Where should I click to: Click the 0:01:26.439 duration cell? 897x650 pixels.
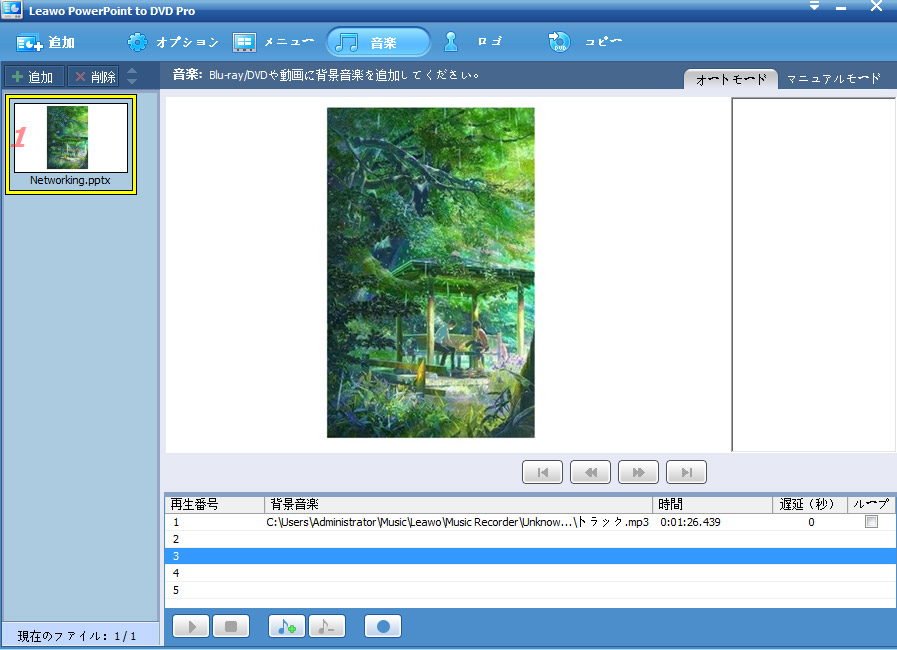tap(690, 522)
